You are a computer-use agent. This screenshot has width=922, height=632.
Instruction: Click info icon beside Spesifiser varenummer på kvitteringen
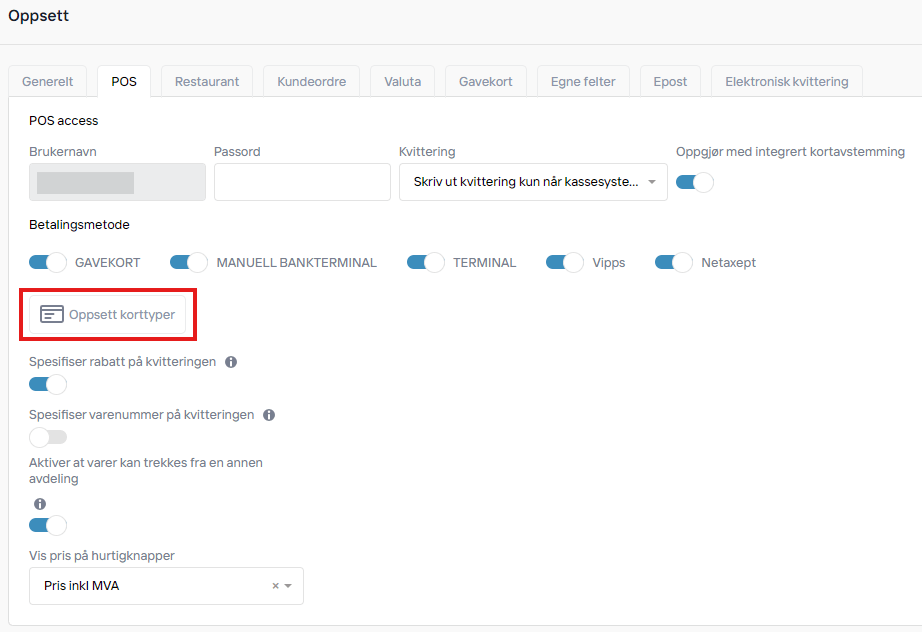tap(269, 415)
